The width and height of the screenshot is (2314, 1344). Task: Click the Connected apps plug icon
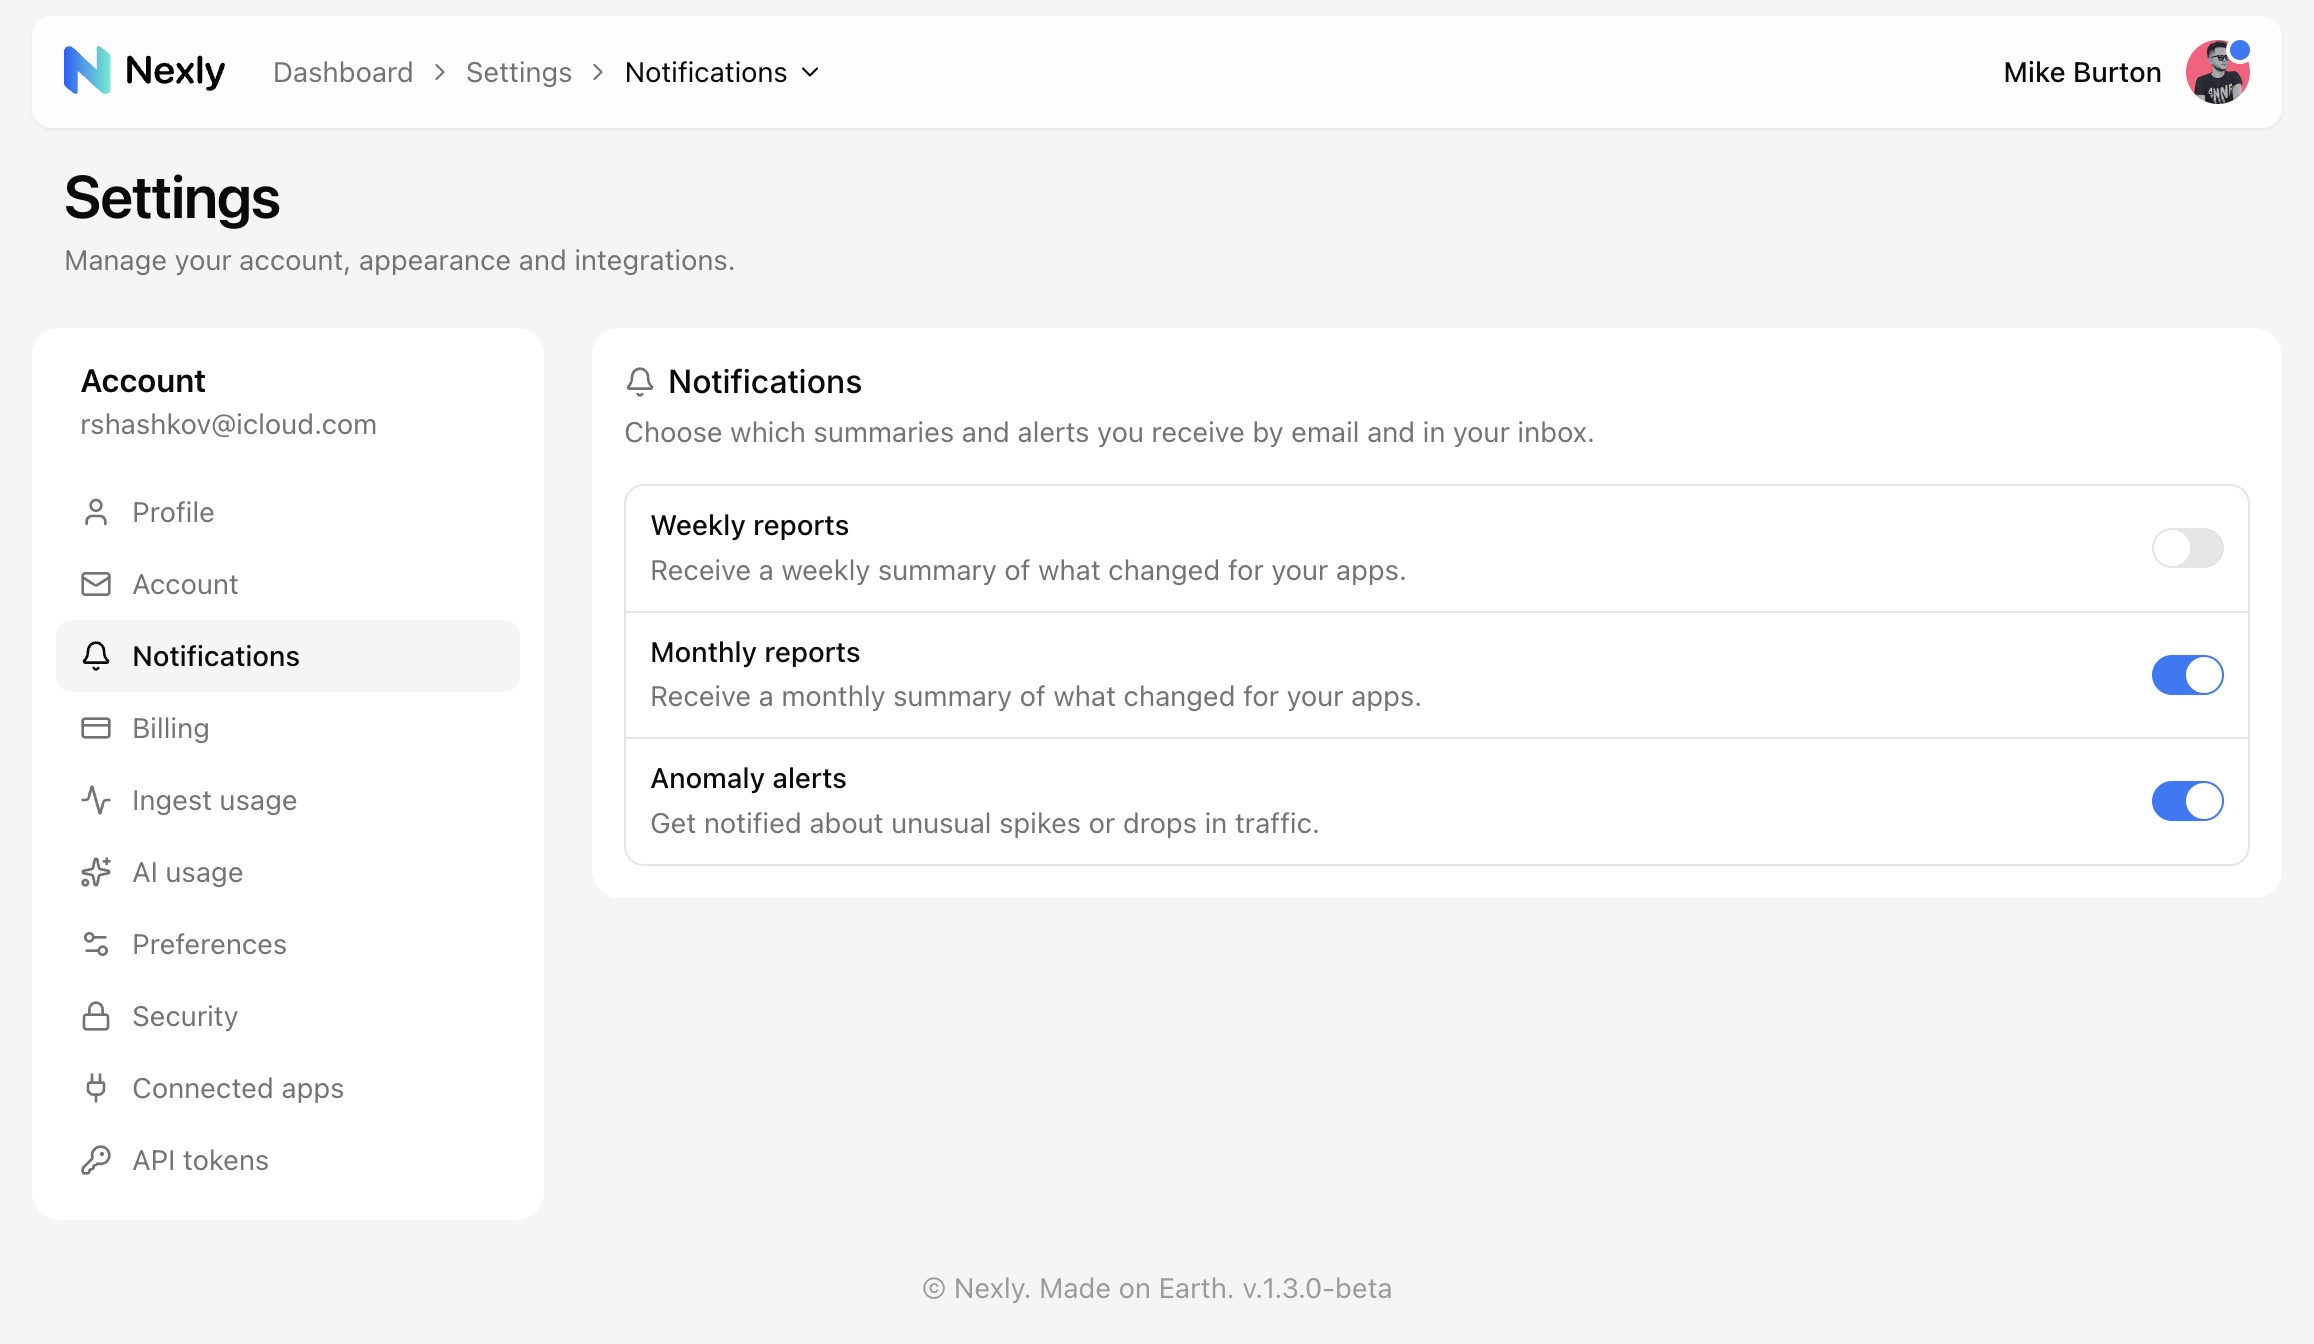[96, 1088]
